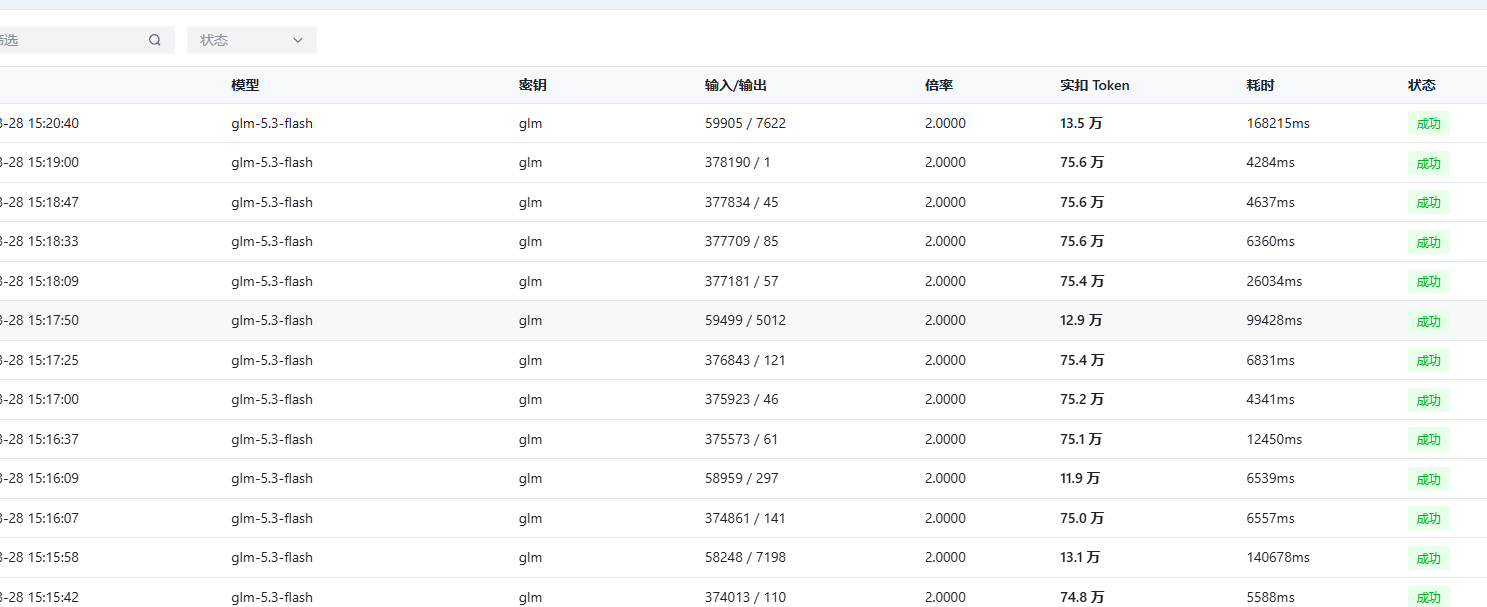The width and height of the screenshot is (1487, 607).
Task: Click the 375923 / 46 input/output value
Action: pyautogui.click(x=741, y=399)
